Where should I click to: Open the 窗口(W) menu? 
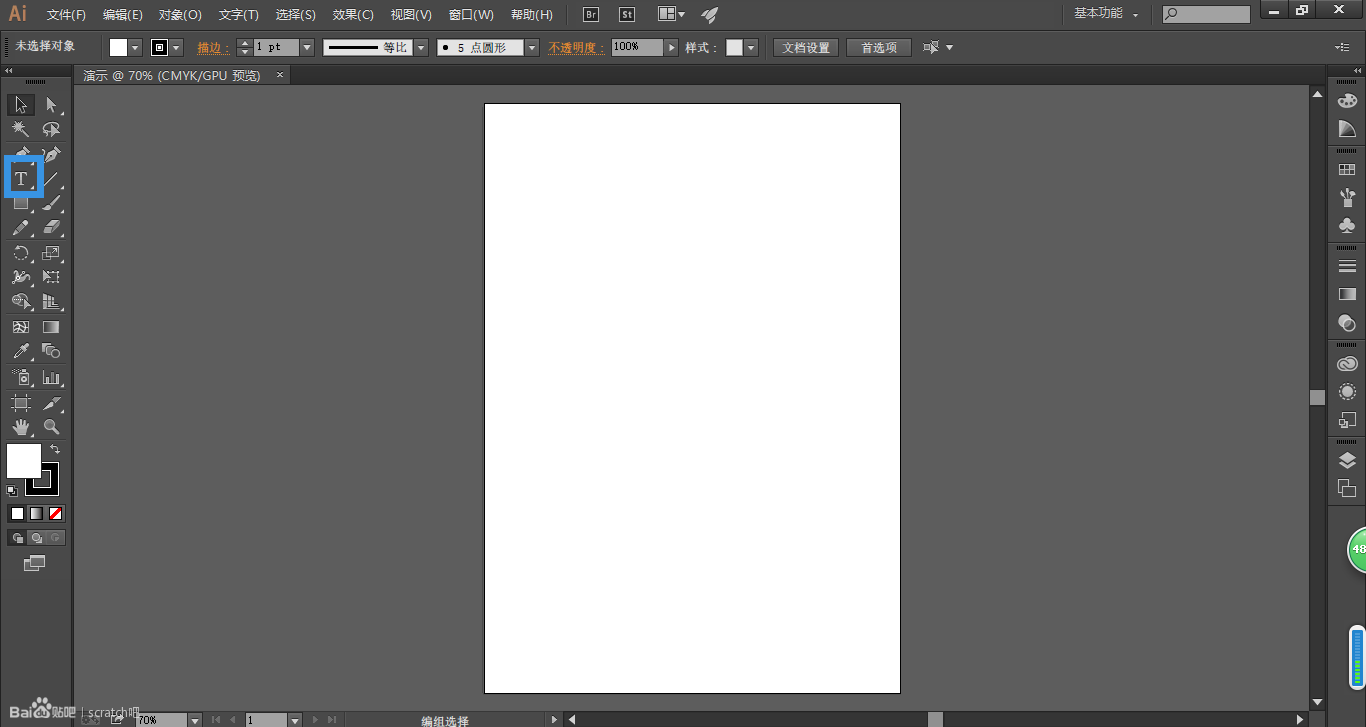click(471, 15)
